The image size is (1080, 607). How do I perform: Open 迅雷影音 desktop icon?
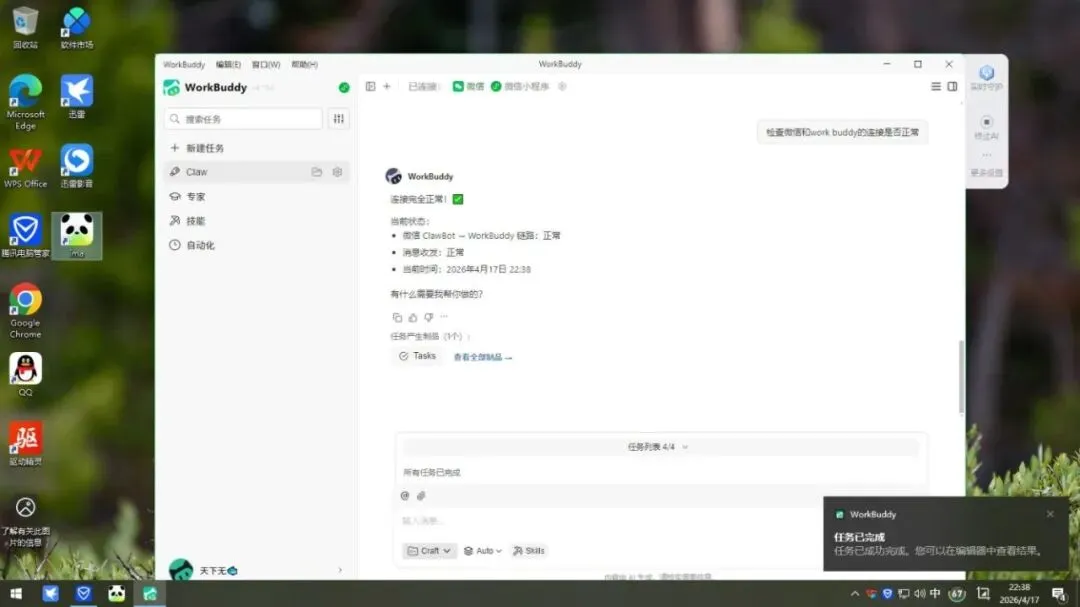[76, 166]
